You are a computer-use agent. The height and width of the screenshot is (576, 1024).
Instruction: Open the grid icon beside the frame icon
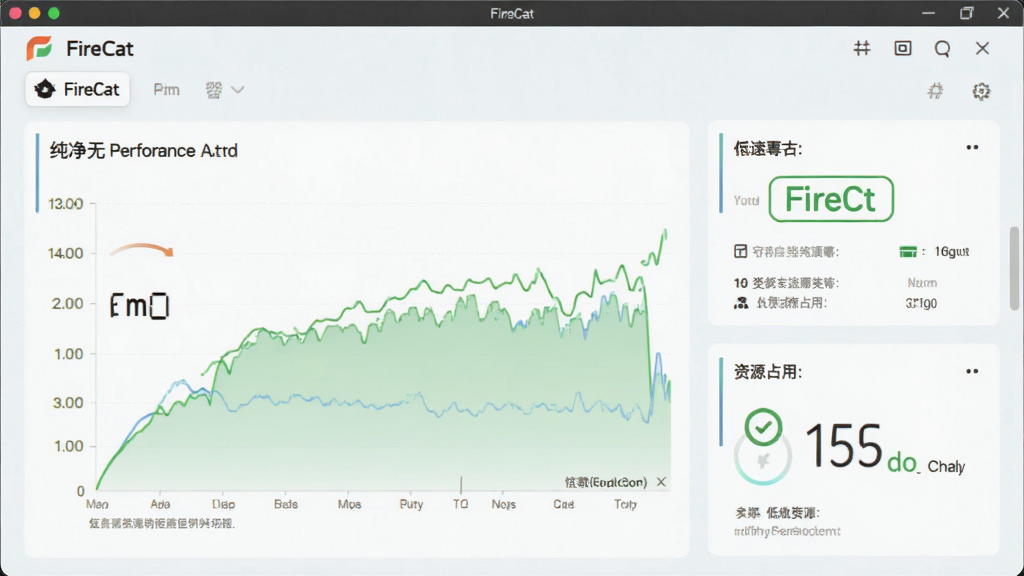click(862, 48)
